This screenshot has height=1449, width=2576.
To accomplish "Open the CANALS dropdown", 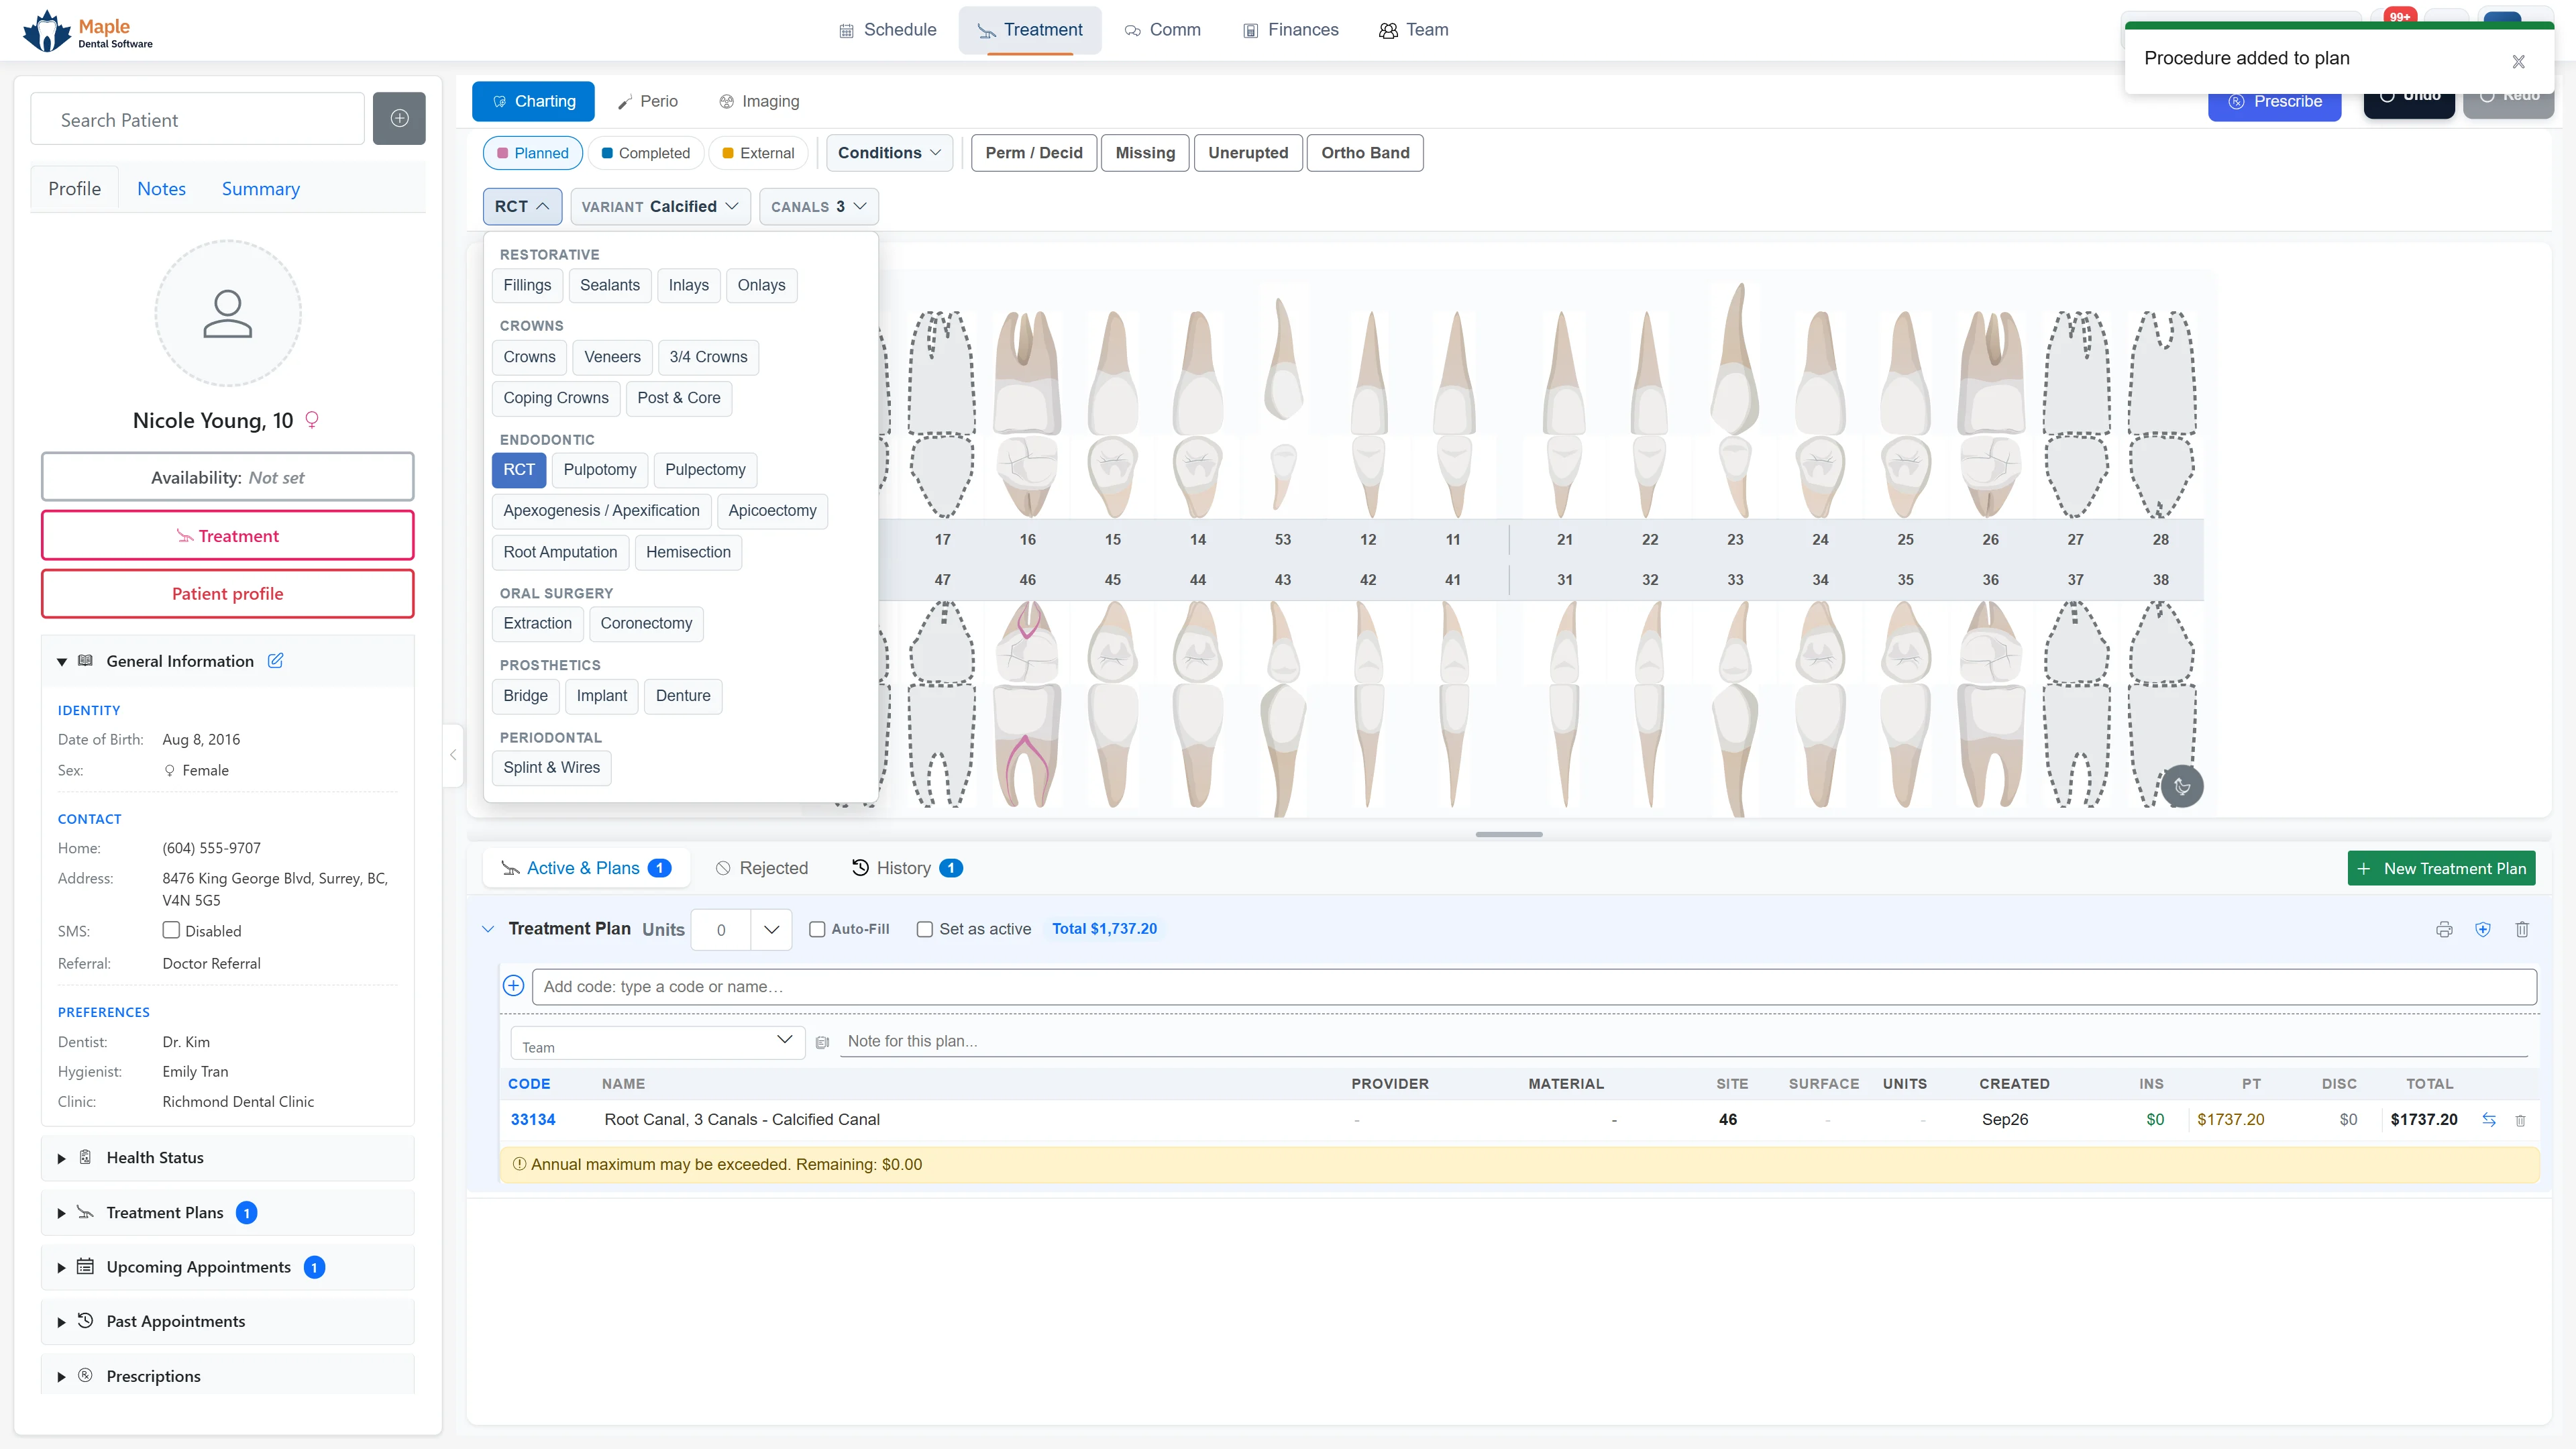I will coord(818,207).
